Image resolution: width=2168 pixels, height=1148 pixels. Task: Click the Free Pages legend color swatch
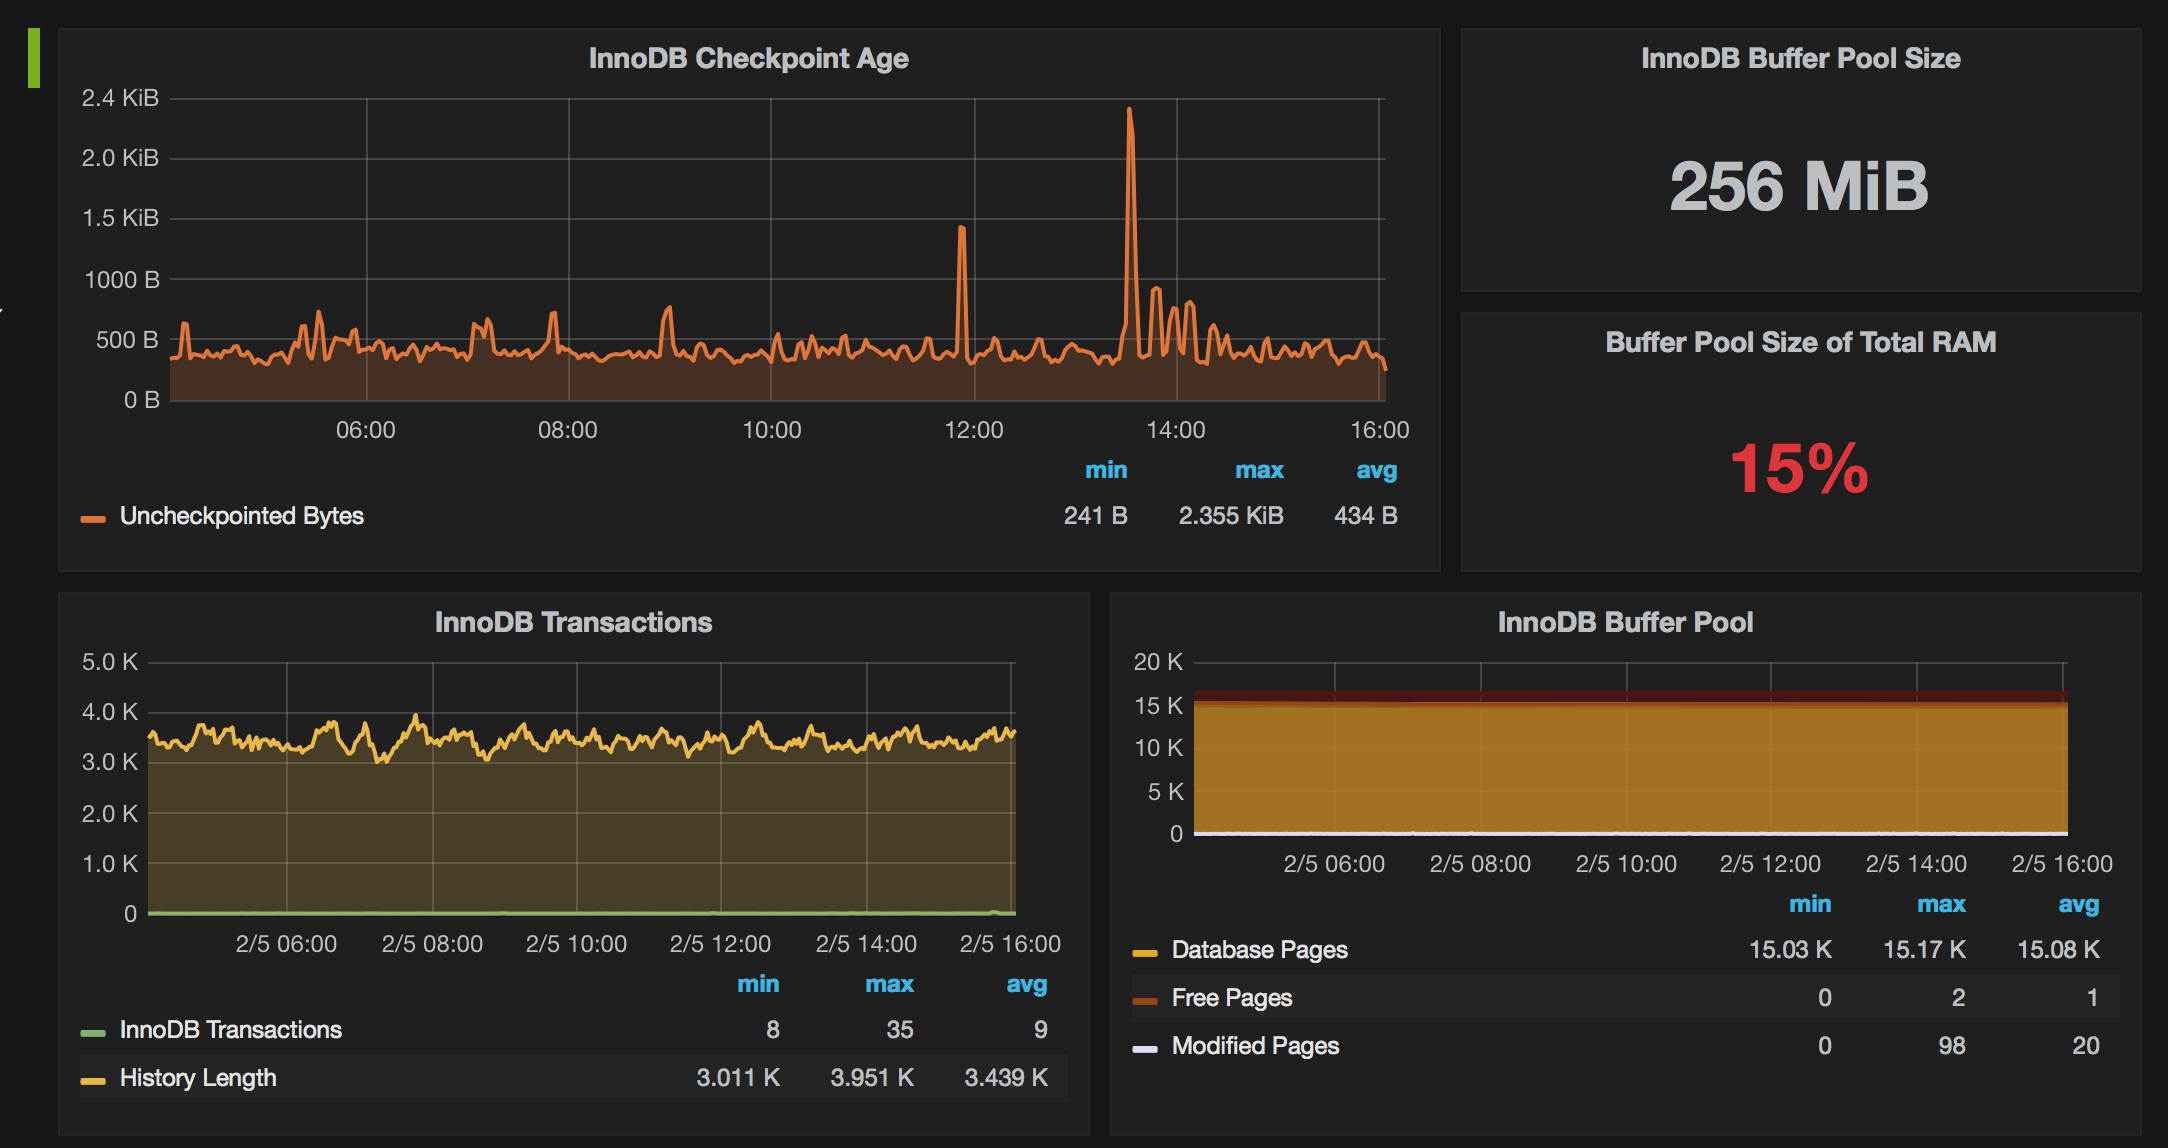tap(1145, 1001)
